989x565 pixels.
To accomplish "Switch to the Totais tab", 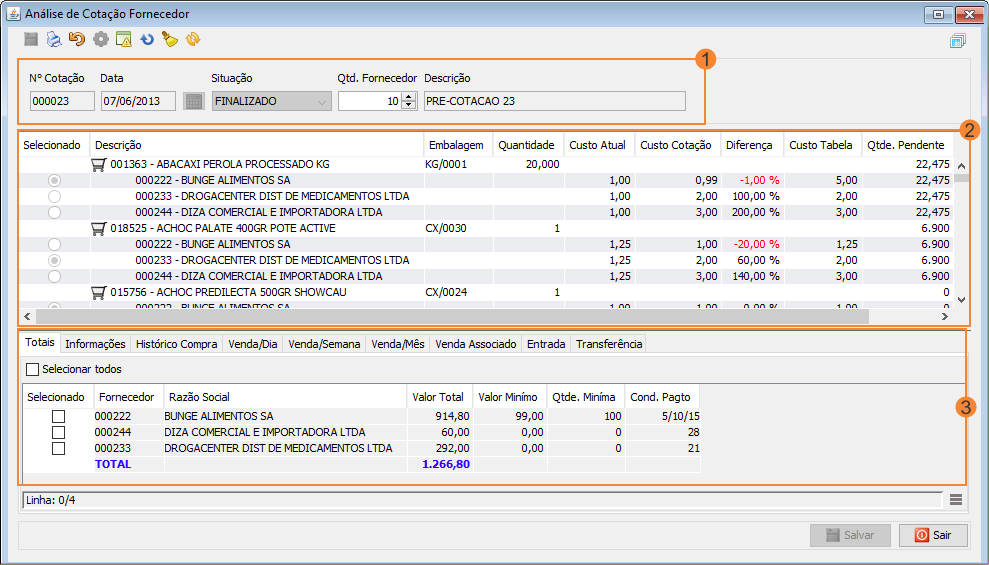I will [x=40, y=342].
